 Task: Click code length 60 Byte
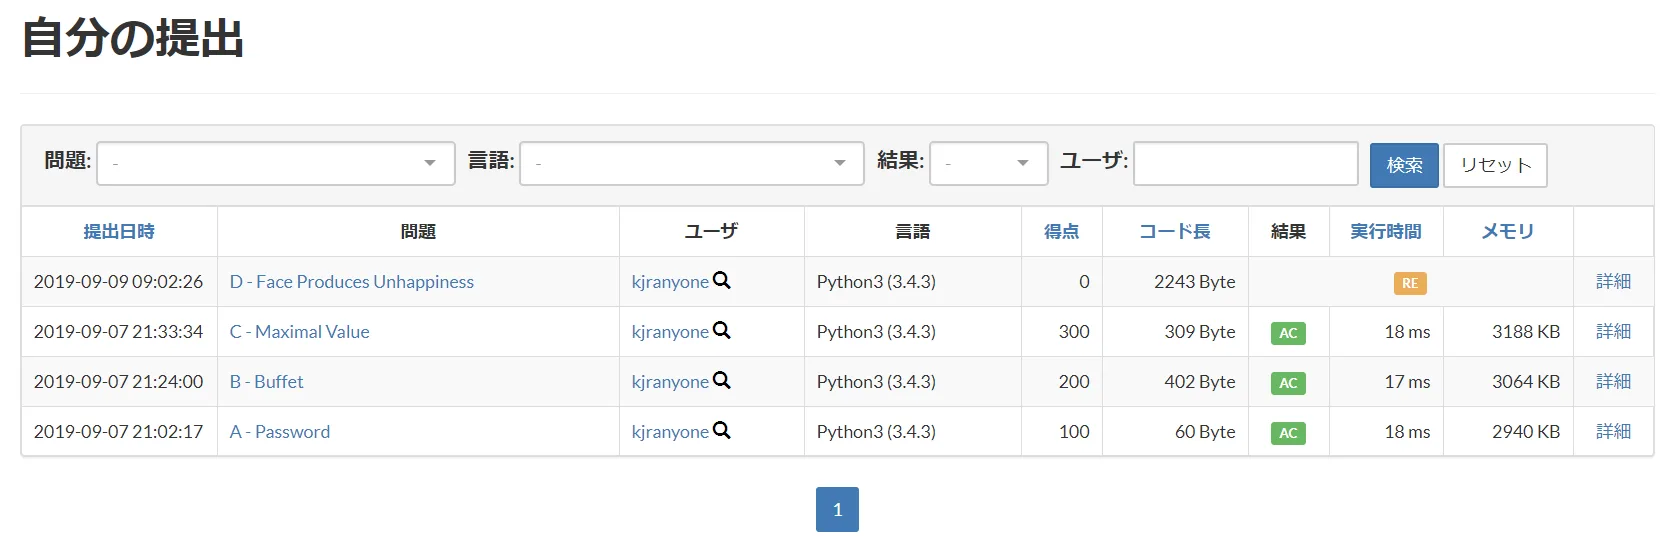[x=1205, y=432]
